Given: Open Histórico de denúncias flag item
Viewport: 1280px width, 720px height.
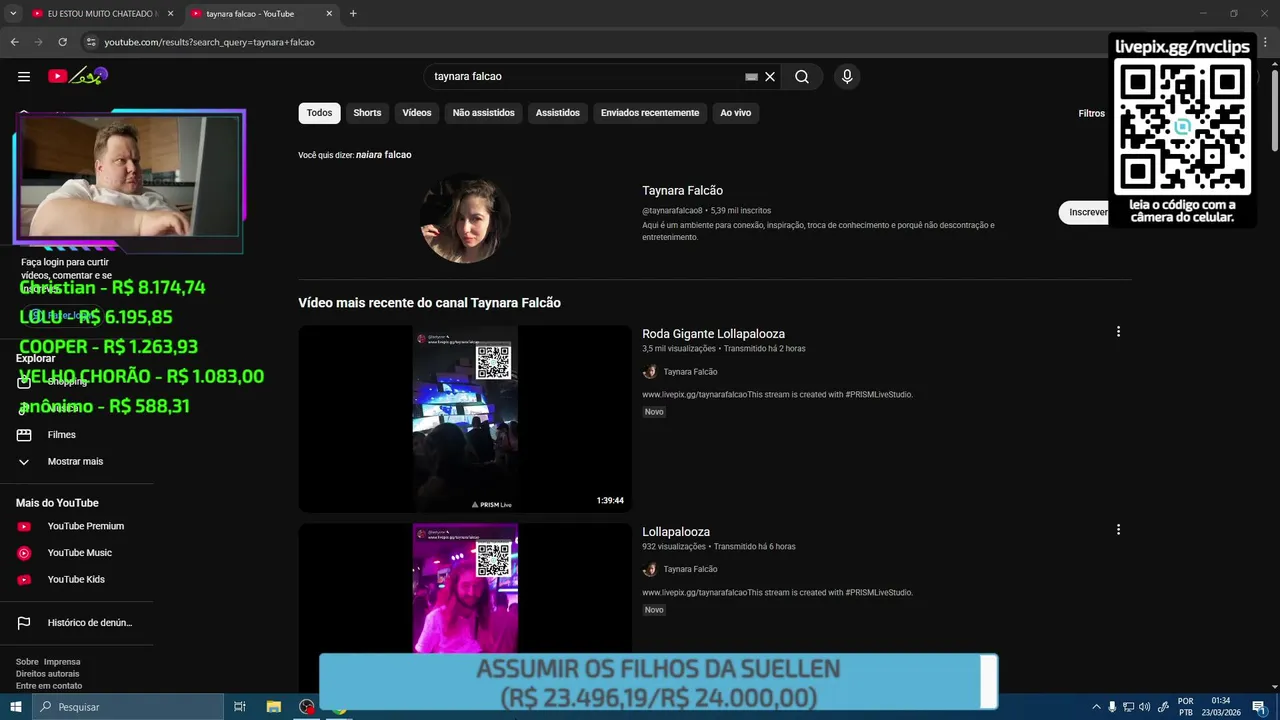Looking at the screenshot, I should coord(75,623).
